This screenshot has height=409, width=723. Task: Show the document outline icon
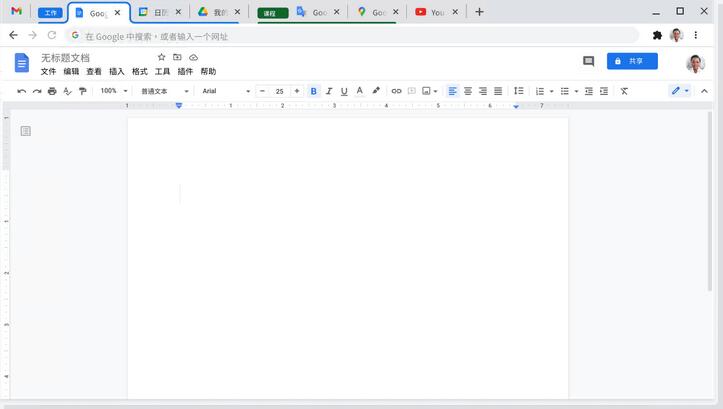tap(26, 131)
